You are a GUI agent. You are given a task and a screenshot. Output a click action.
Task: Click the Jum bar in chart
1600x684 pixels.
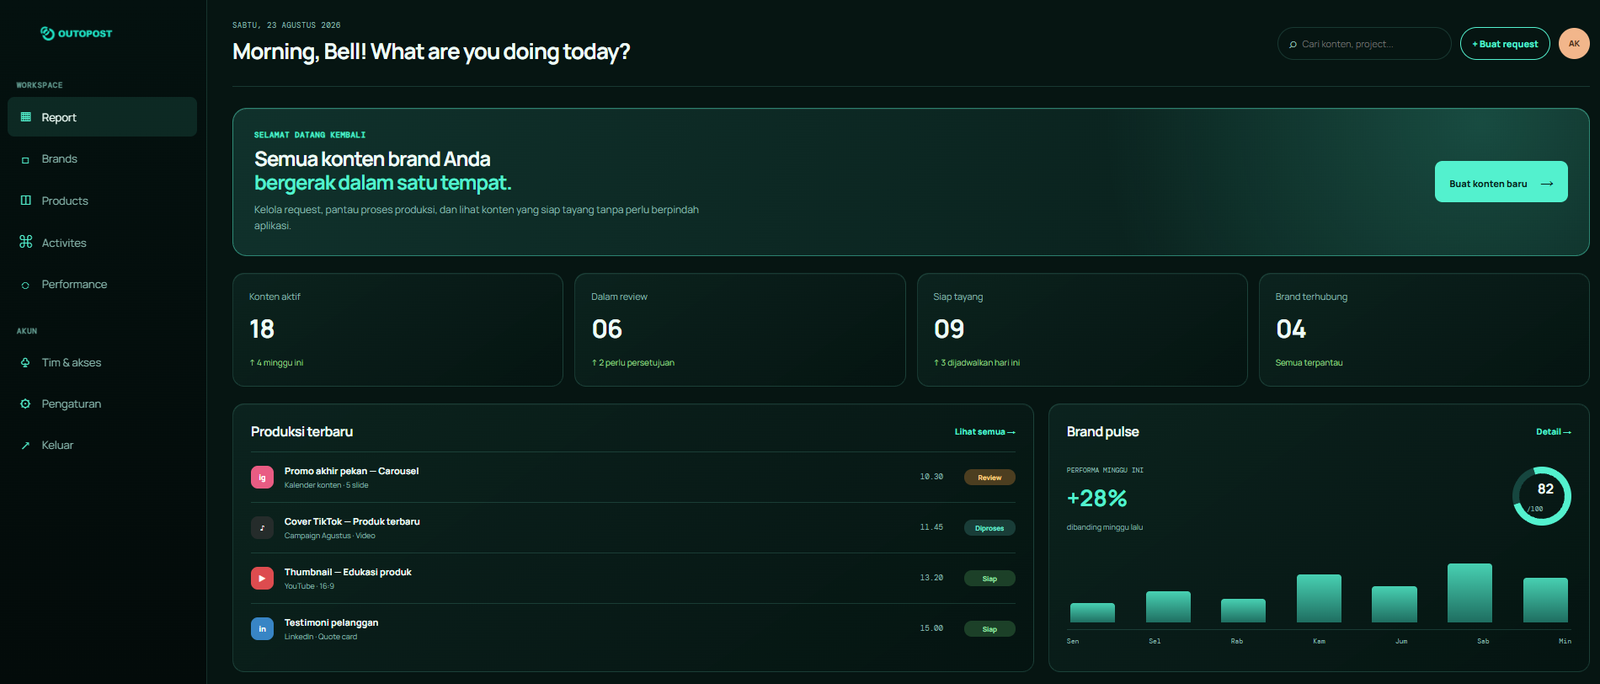coord(1394,605)
